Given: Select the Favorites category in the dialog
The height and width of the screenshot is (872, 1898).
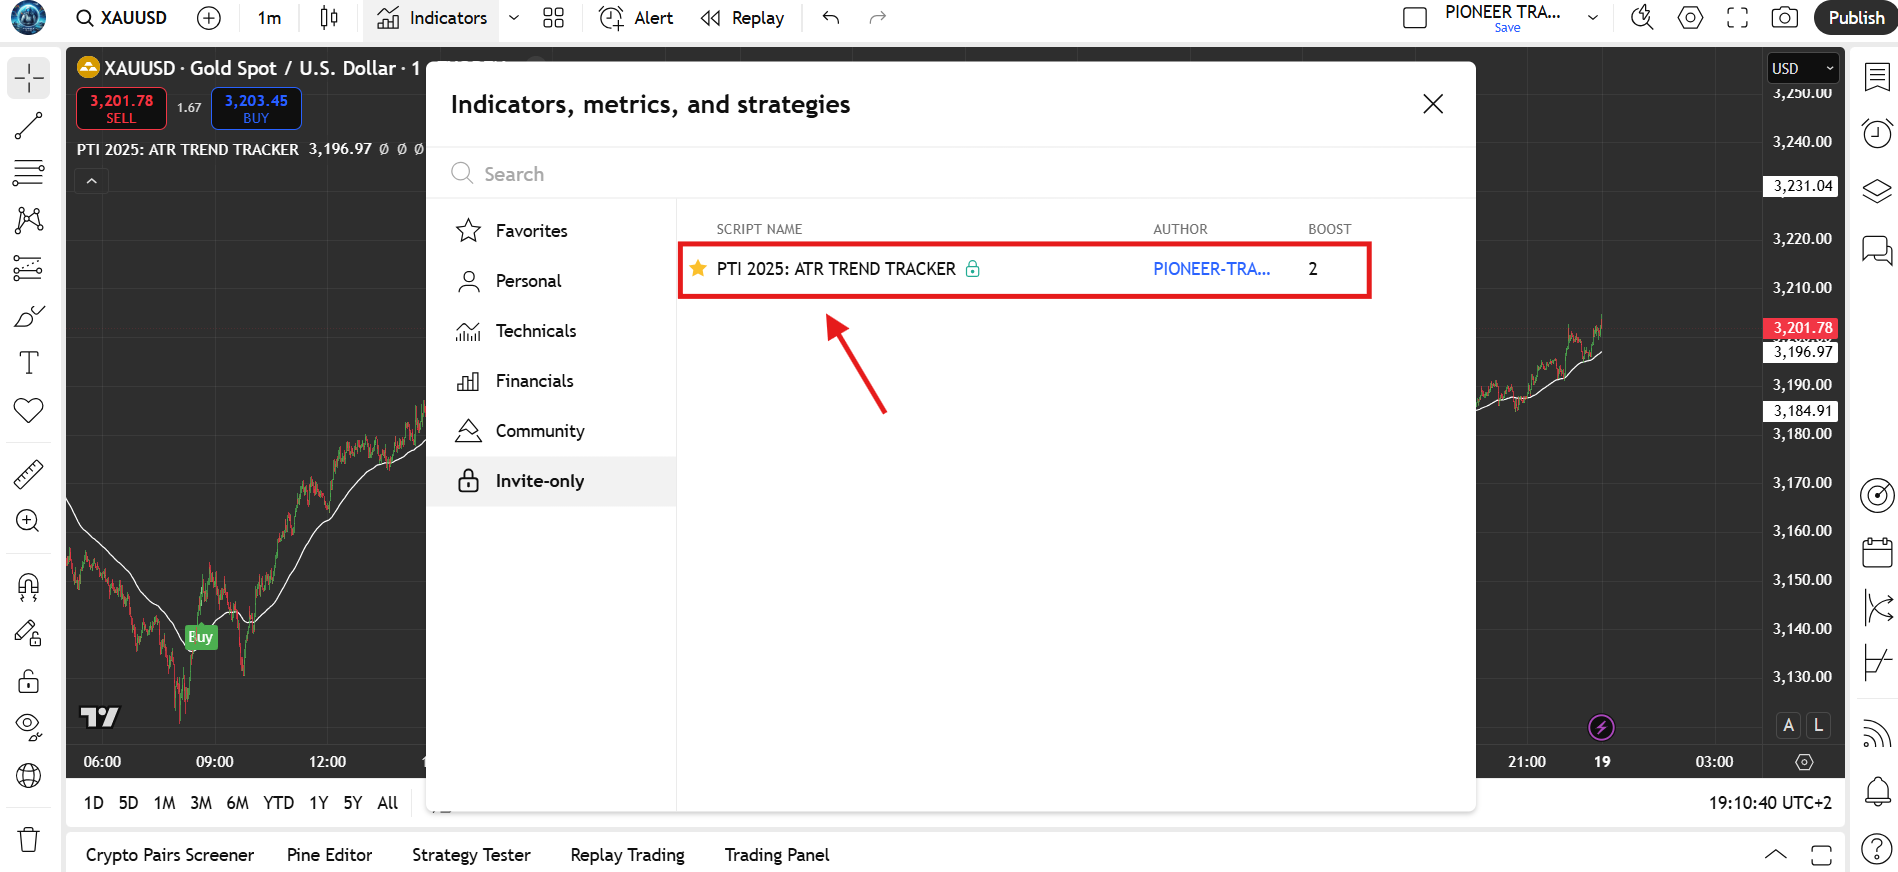Looking at the screenshot, I should [551, 231].
